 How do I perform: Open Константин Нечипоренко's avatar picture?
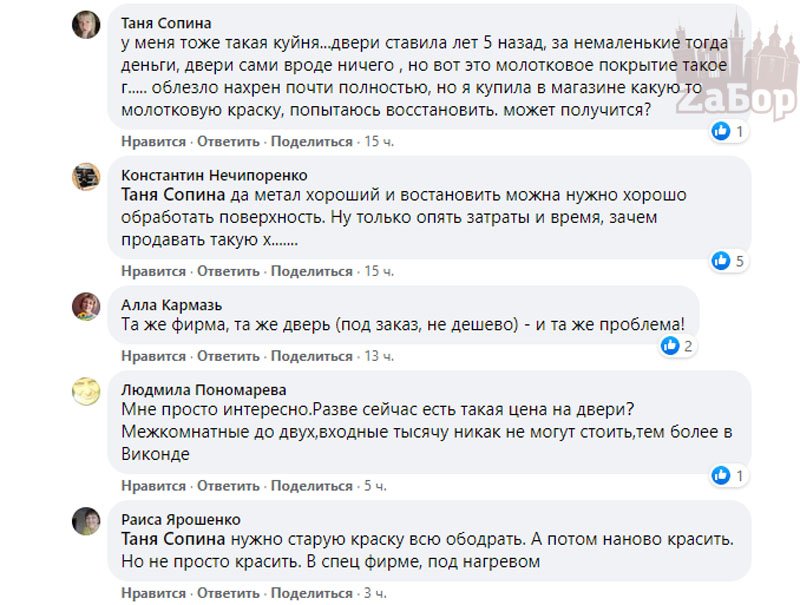[x=86, y=178]
